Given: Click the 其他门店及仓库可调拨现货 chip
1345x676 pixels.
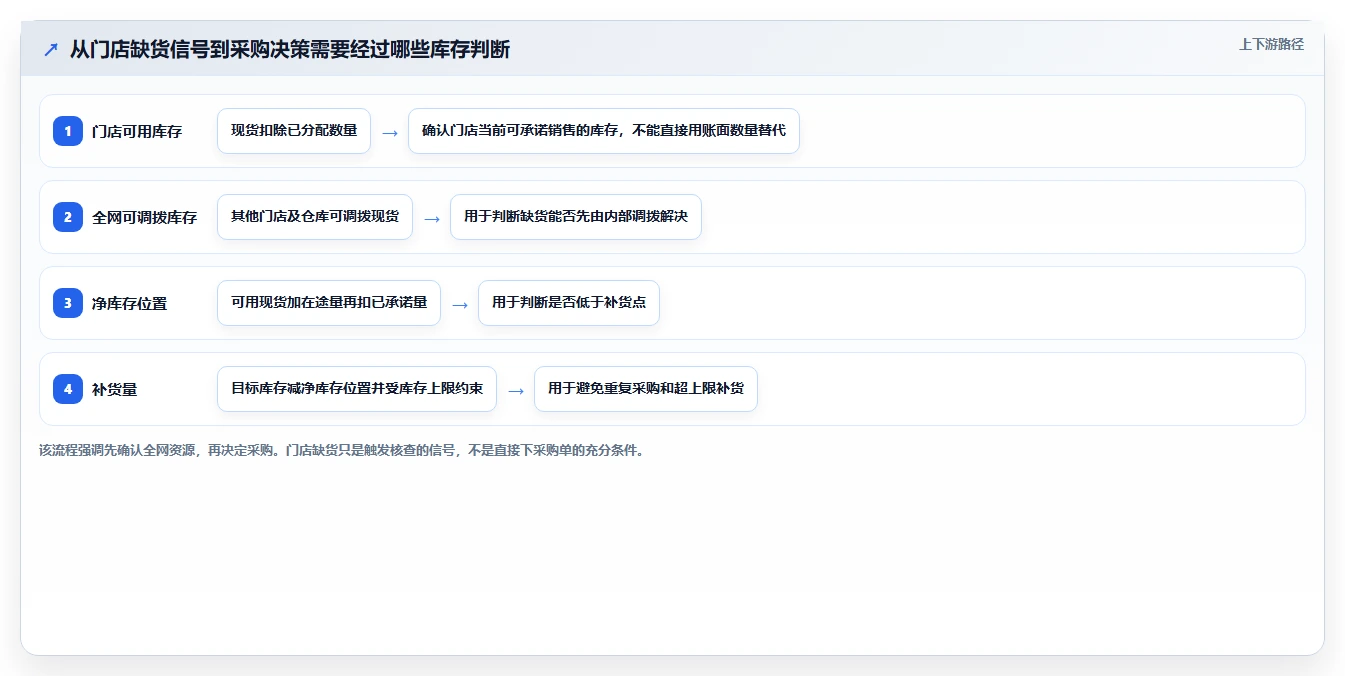Looking at the screenshot, I should 315,217.
